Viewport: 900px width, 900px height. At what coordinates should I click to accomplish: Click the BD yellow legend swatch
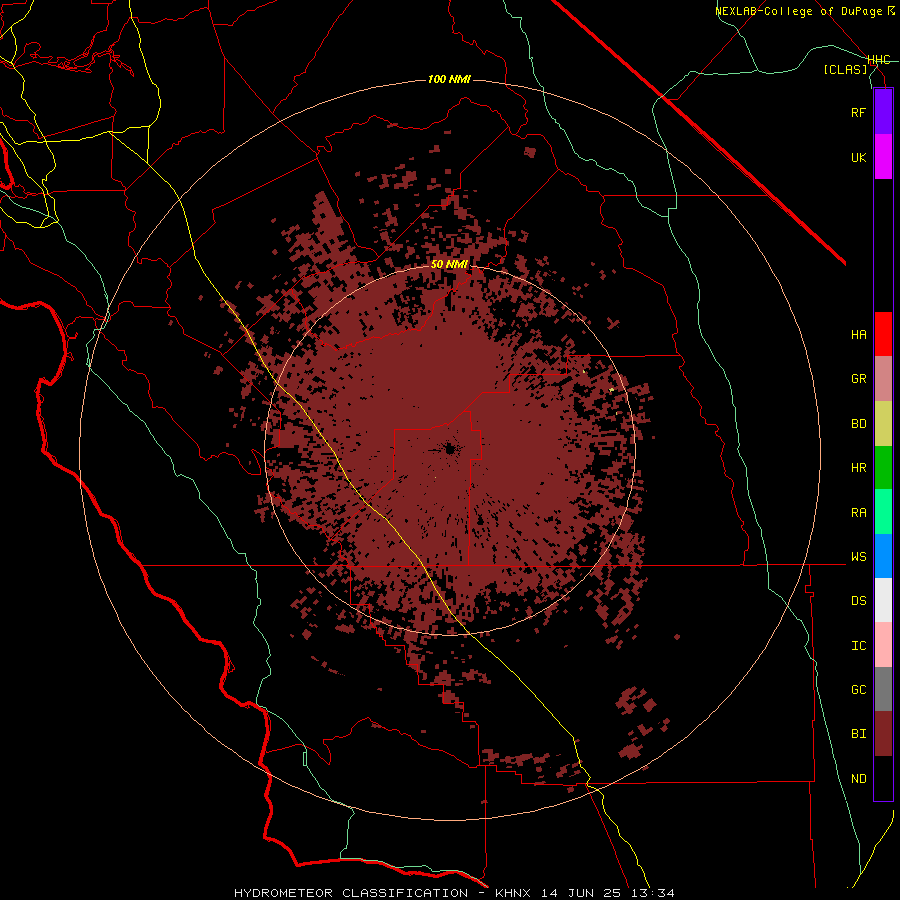(883, 424)
